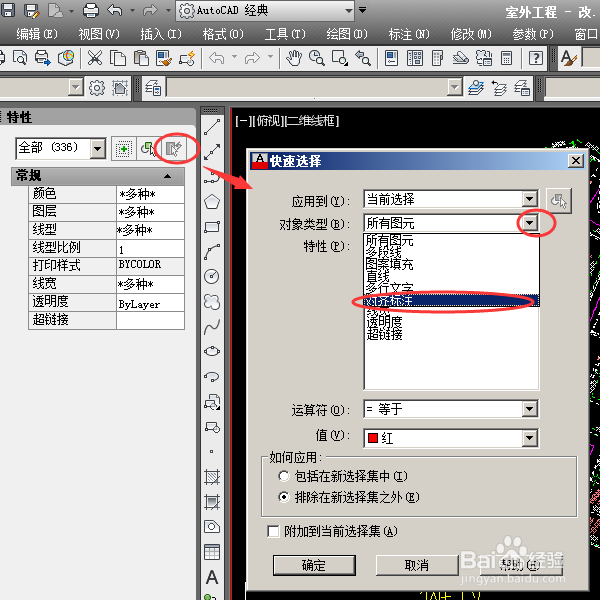
Task: Open the undo history dropdown arrow in top bar
Action: [x=133, y=10]
